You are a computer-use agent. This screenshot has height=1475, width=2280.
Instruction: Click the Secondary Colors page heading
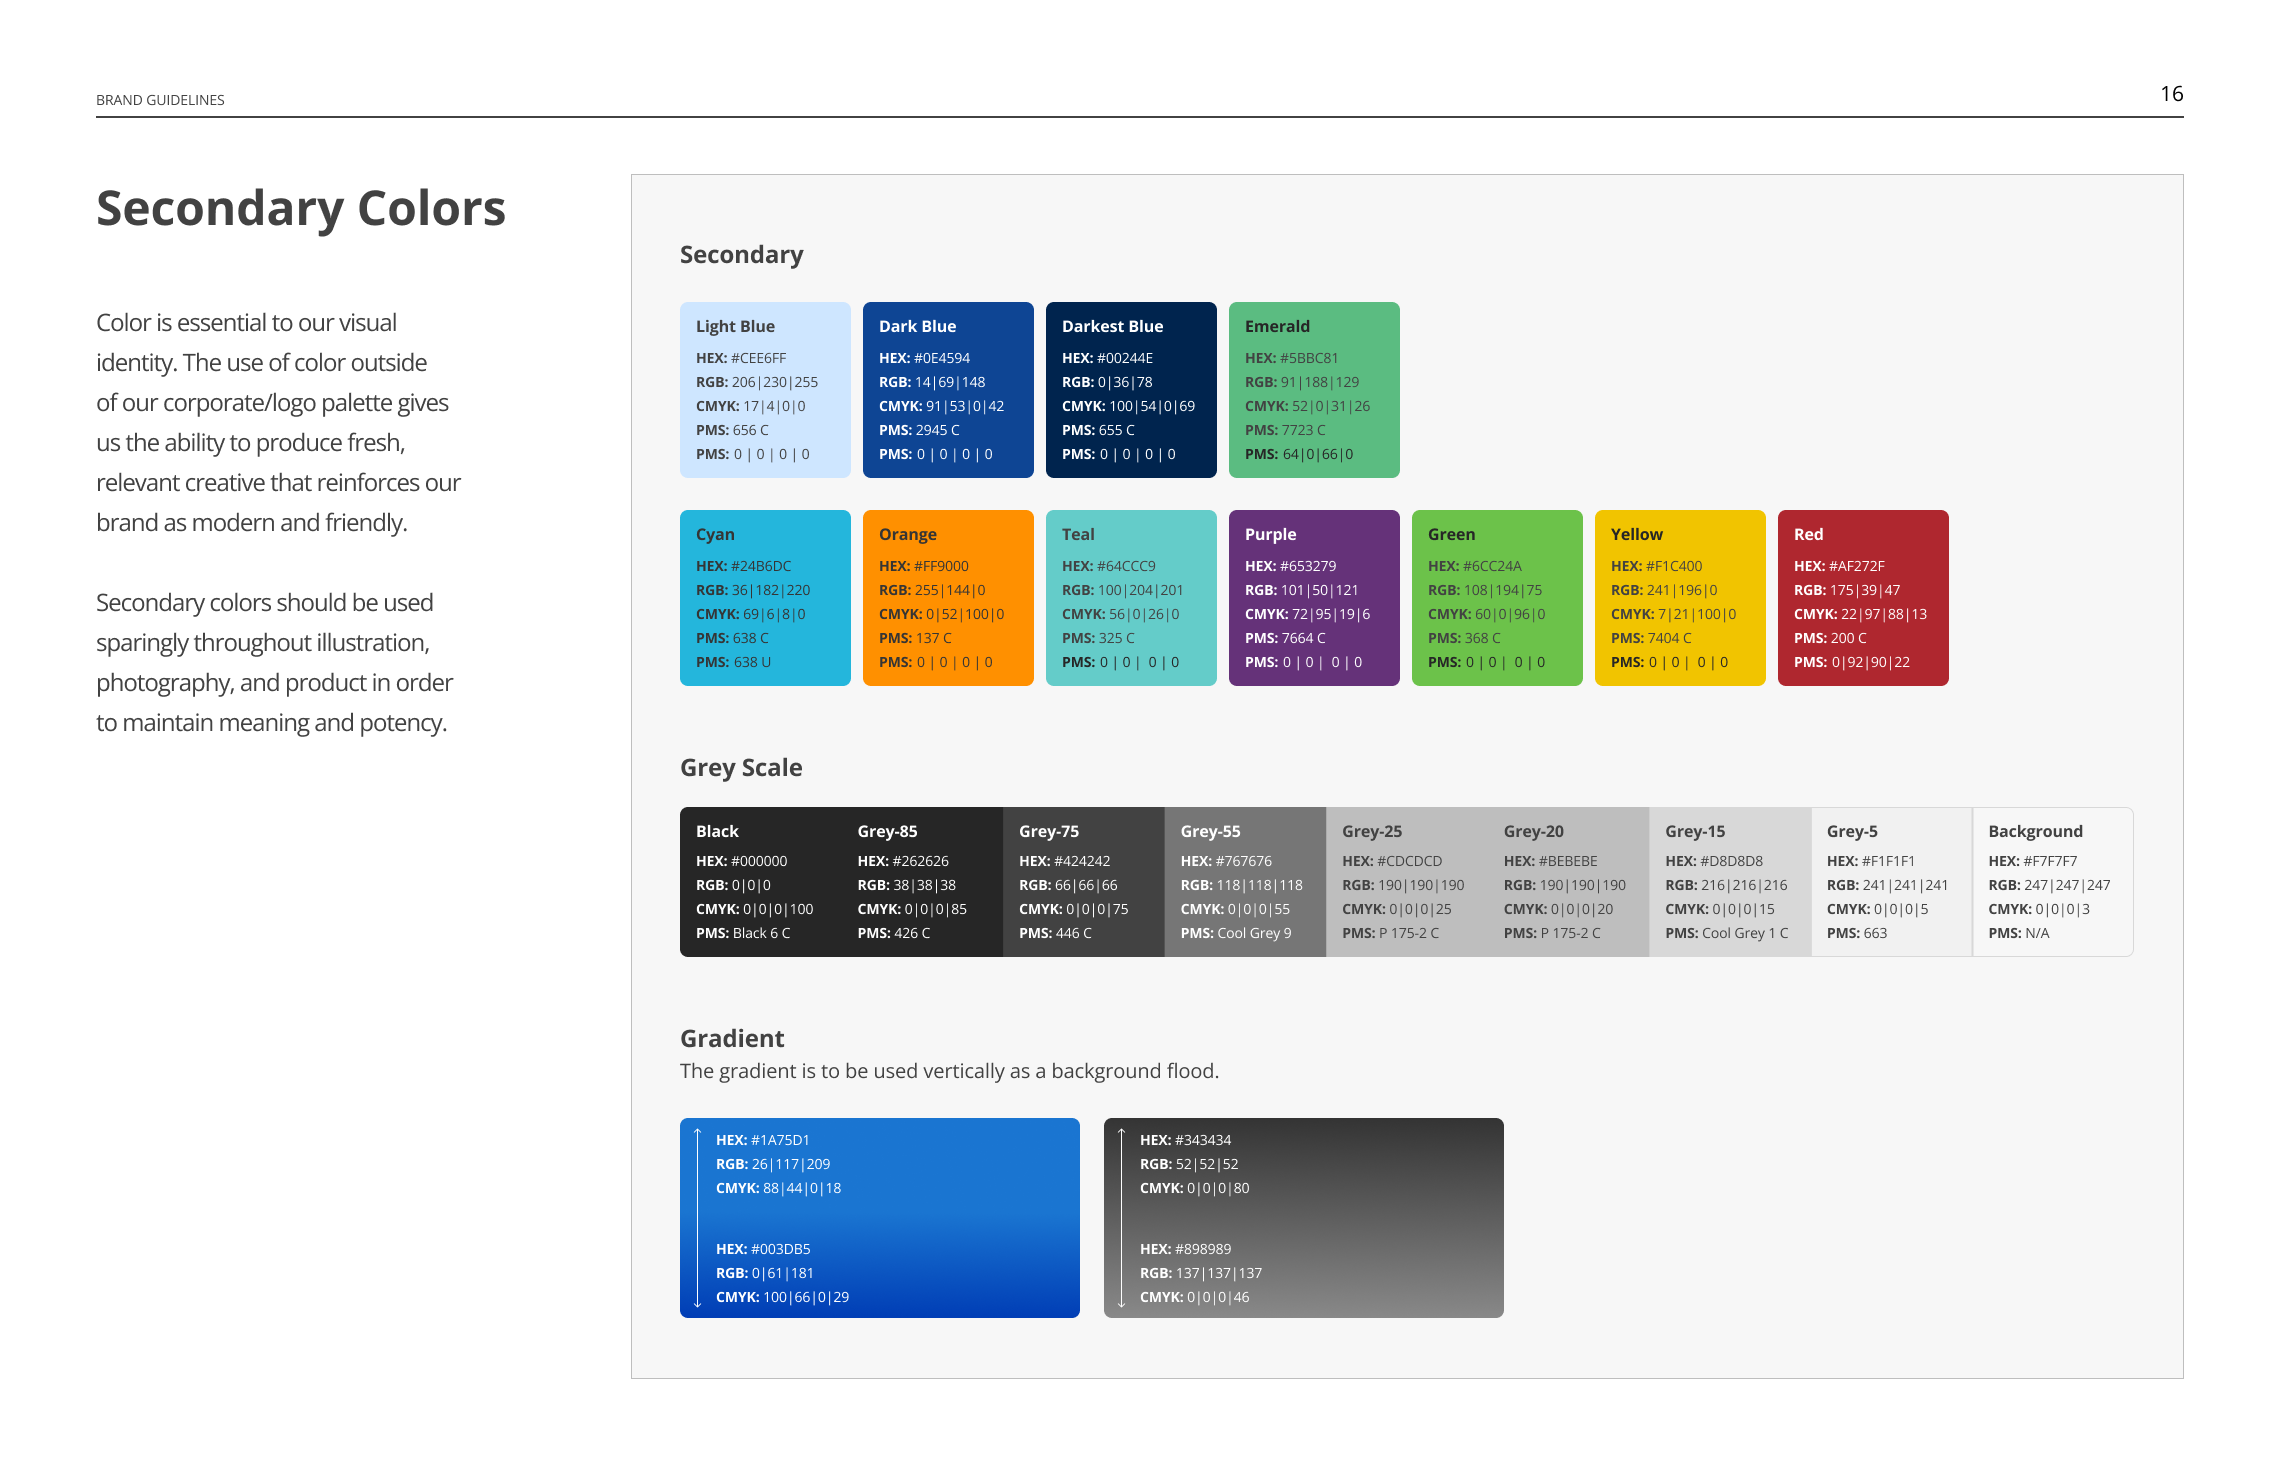(x=301, y=209)
